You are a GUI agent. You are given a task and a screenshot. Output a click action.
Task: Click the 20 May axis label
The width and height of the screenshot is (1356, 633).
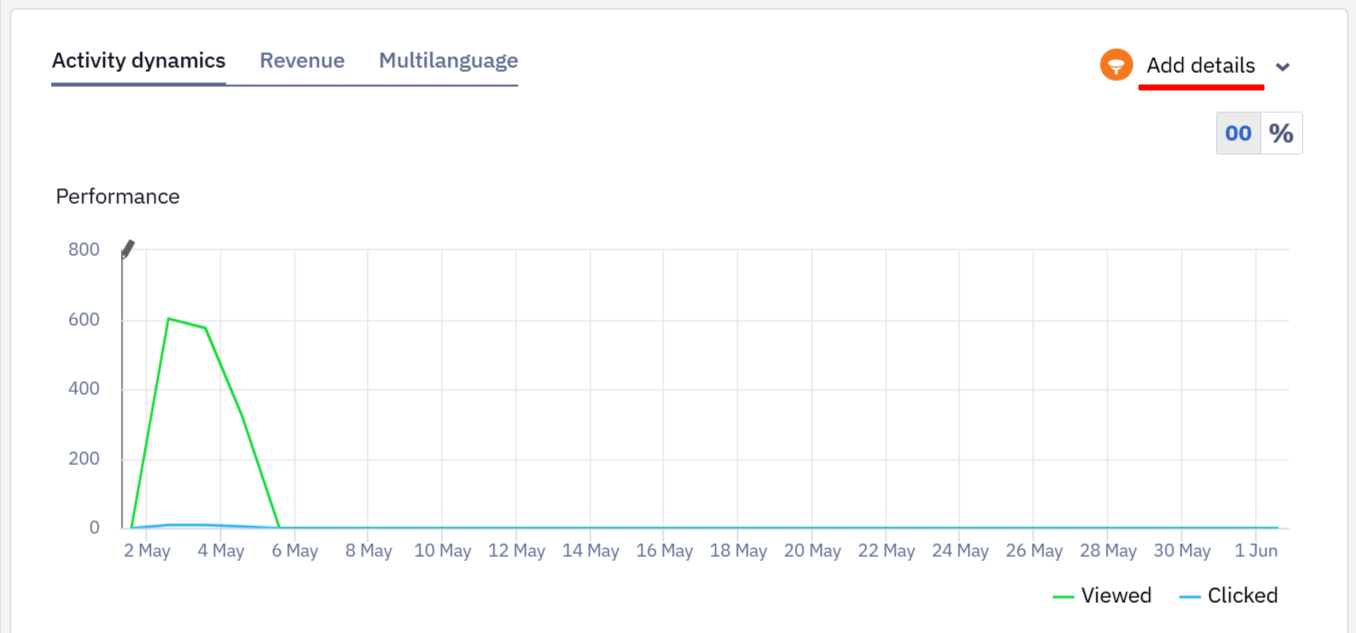pos(812,551)
